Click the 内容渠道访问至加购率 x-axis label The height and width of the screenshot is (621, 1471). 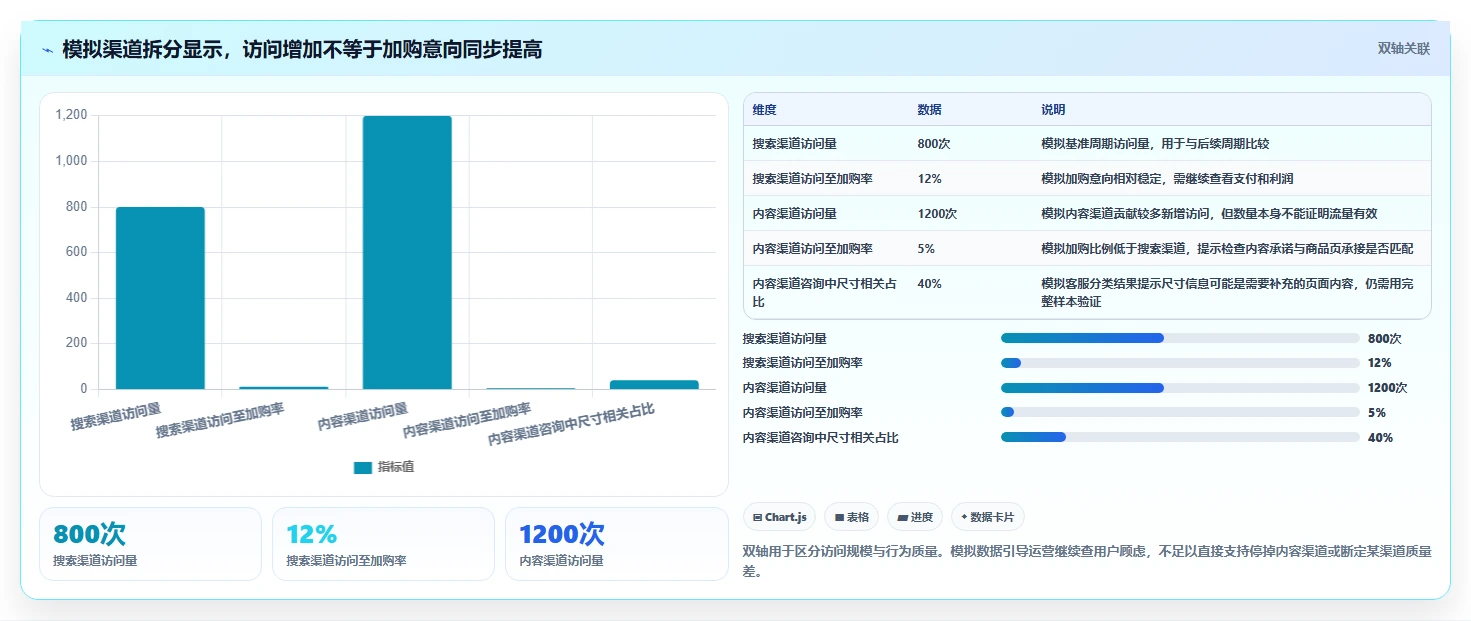[x=466, y=421]
